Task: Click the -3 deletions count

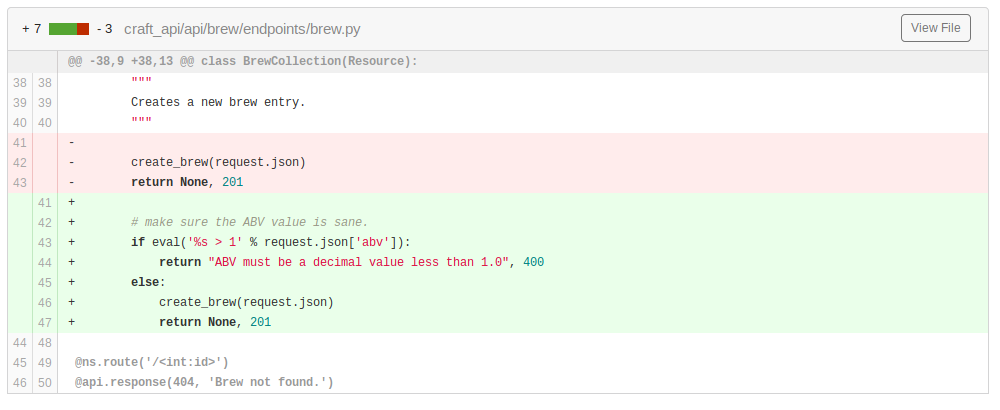Action: coord(104,29)
